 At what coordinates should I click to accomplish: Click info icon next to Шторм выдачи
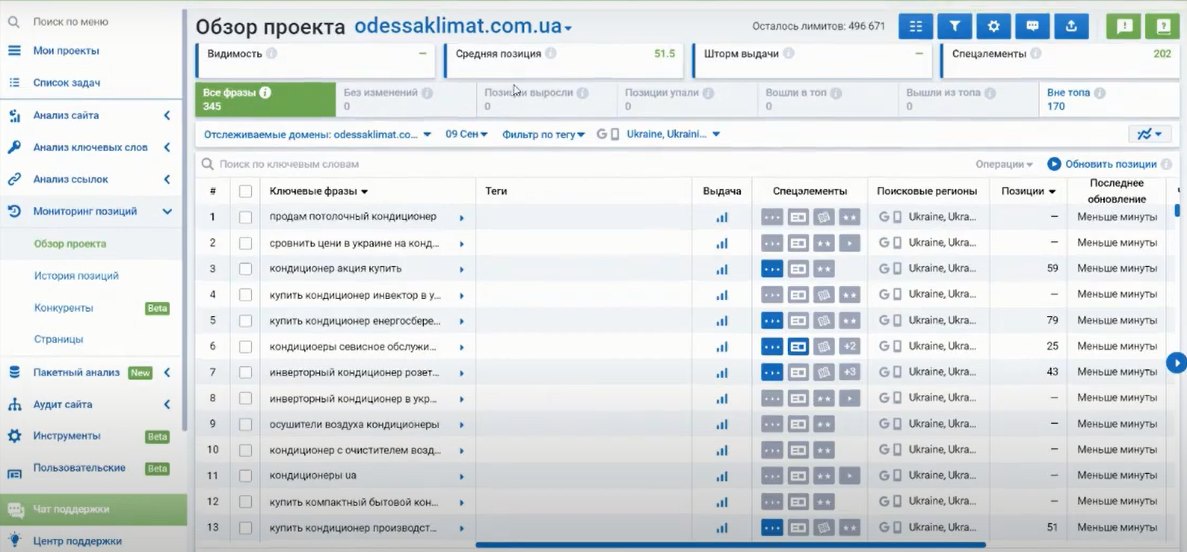(x=788, y=54)
